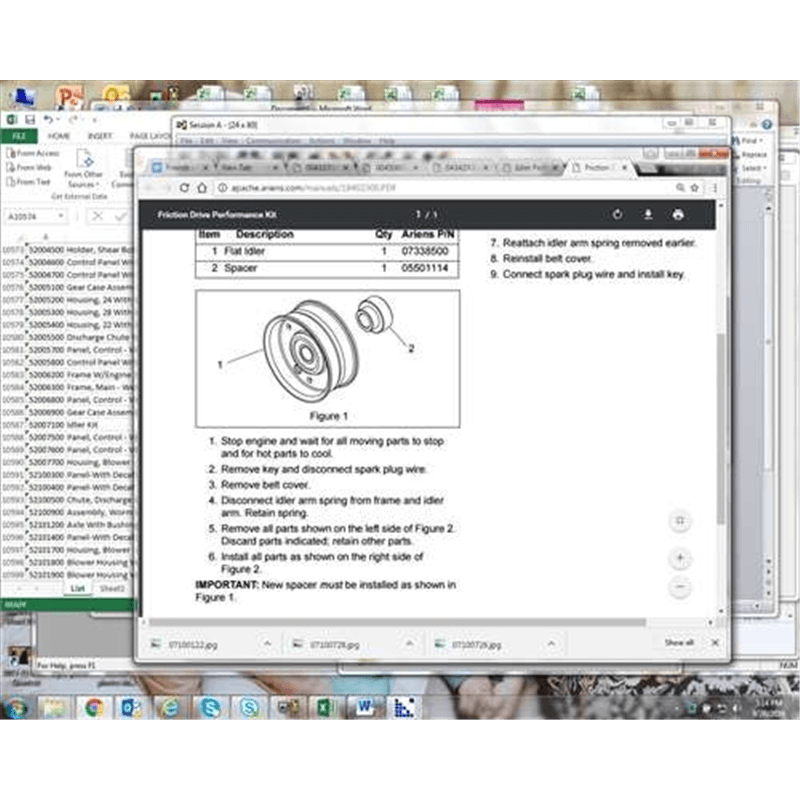Open the Excel FILE tab
Screen dimensions: 800x800
(18, 136)
